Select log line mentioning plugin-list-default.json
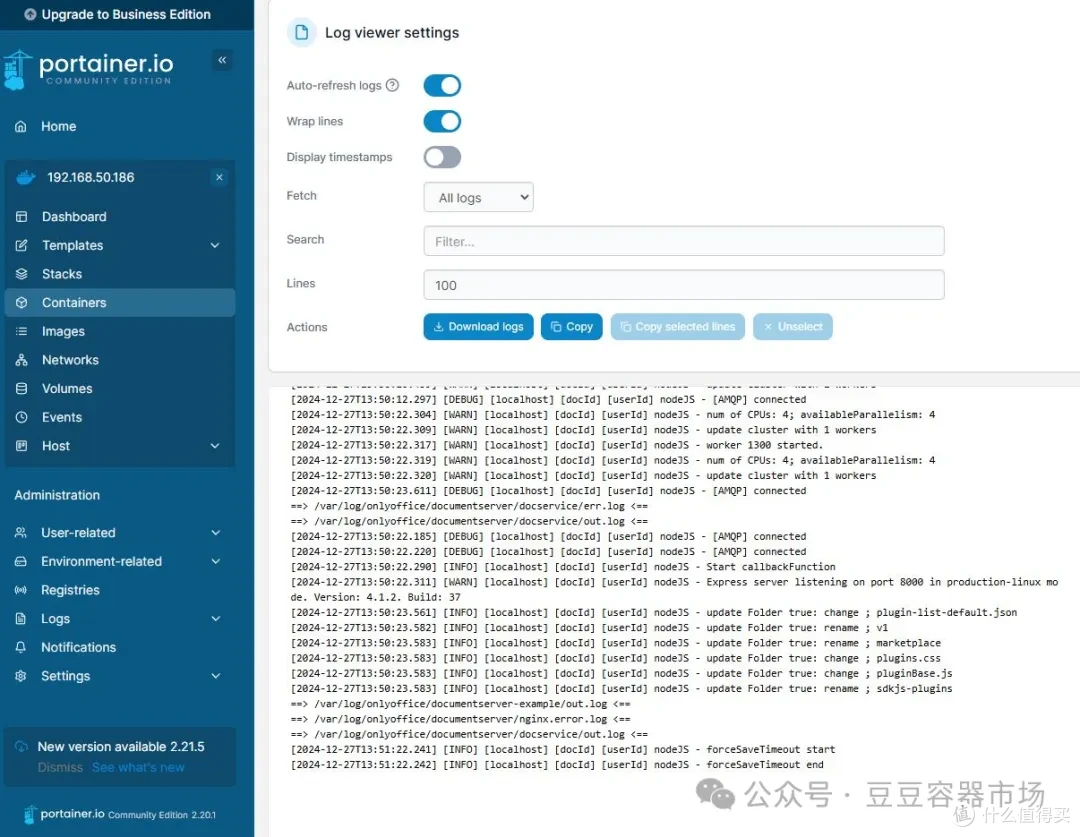Viewport: 1080px width, 837px height. [x=654, y=612]
